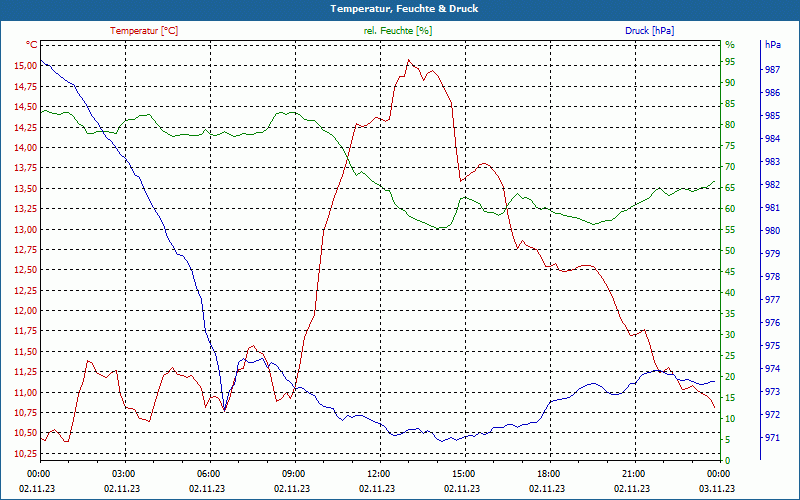Click the green humidity axis value "20"

pyautogui.click(x=730, y=377)
